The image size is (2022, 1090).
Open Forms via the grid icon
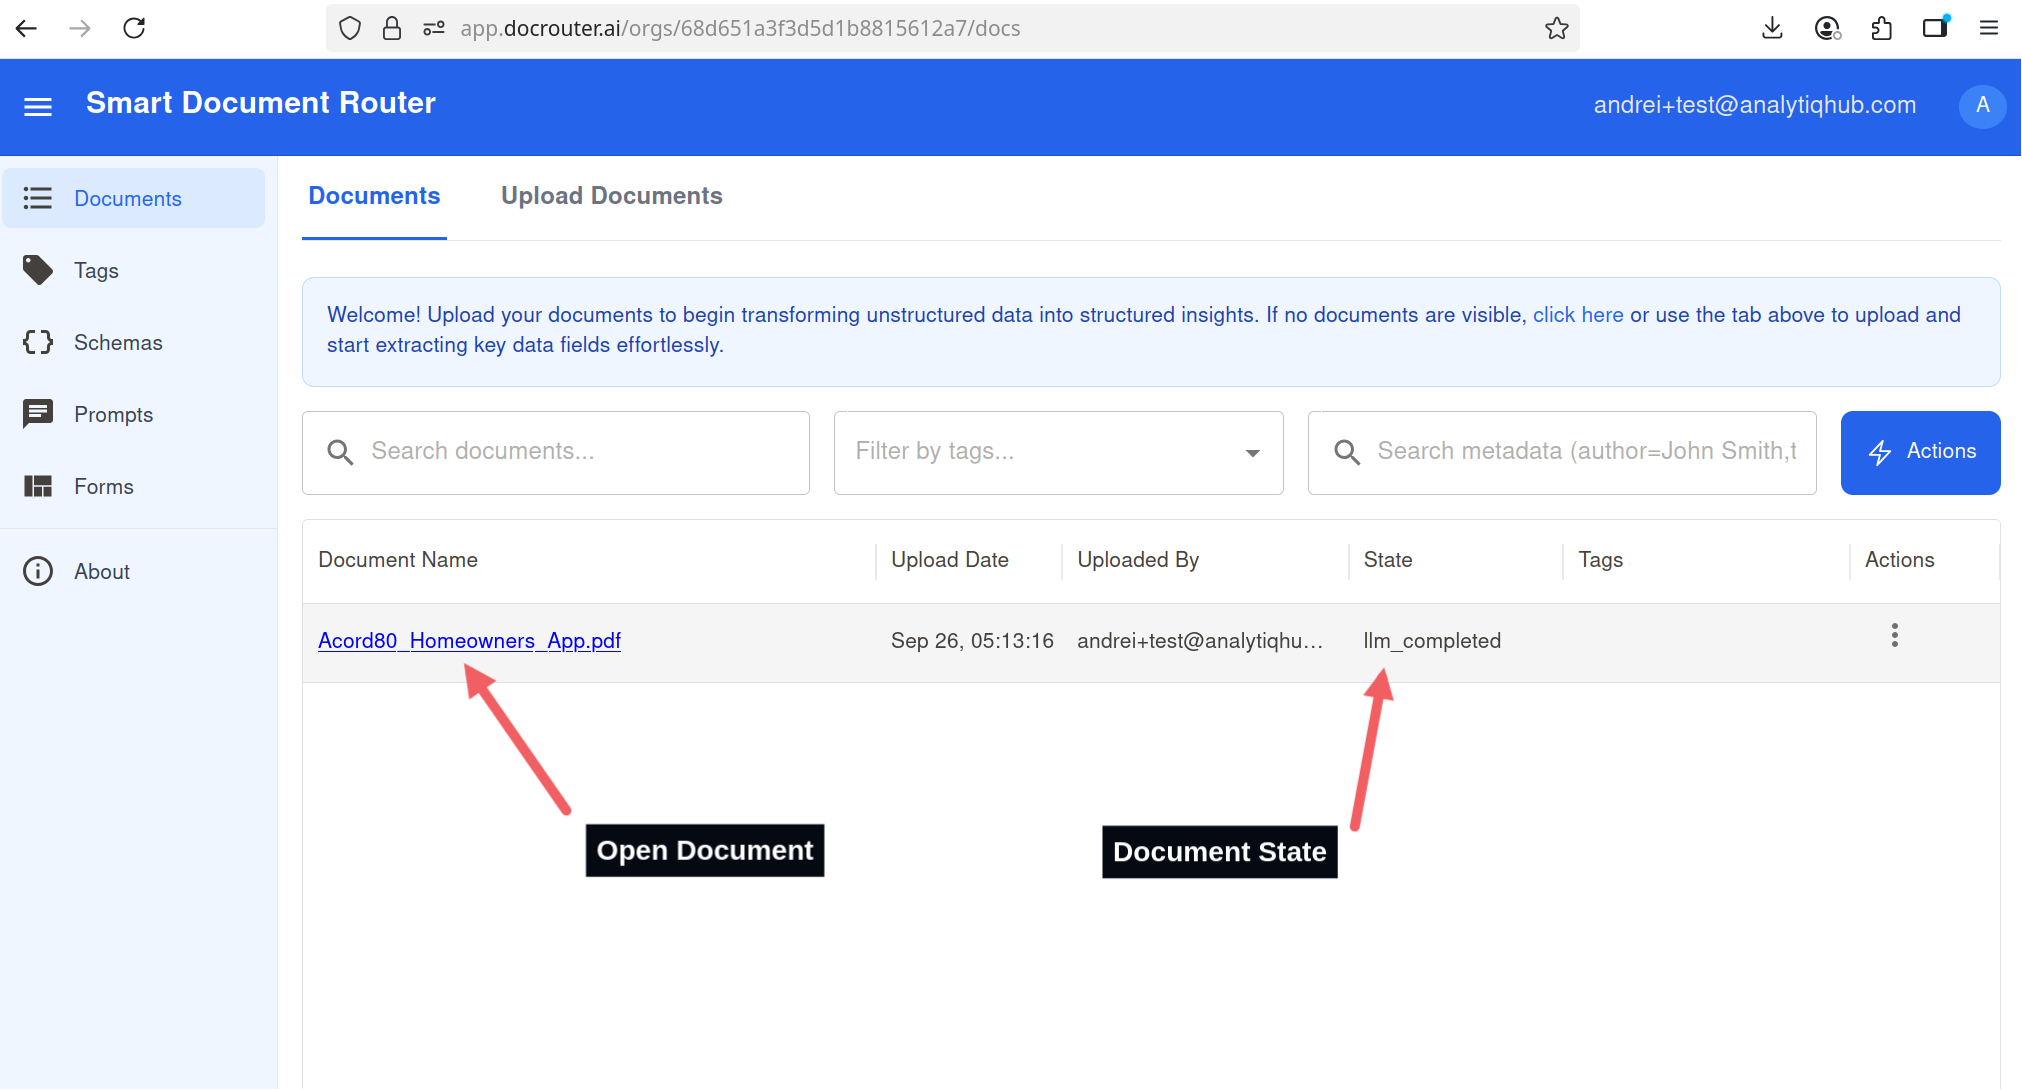(38, 486)
